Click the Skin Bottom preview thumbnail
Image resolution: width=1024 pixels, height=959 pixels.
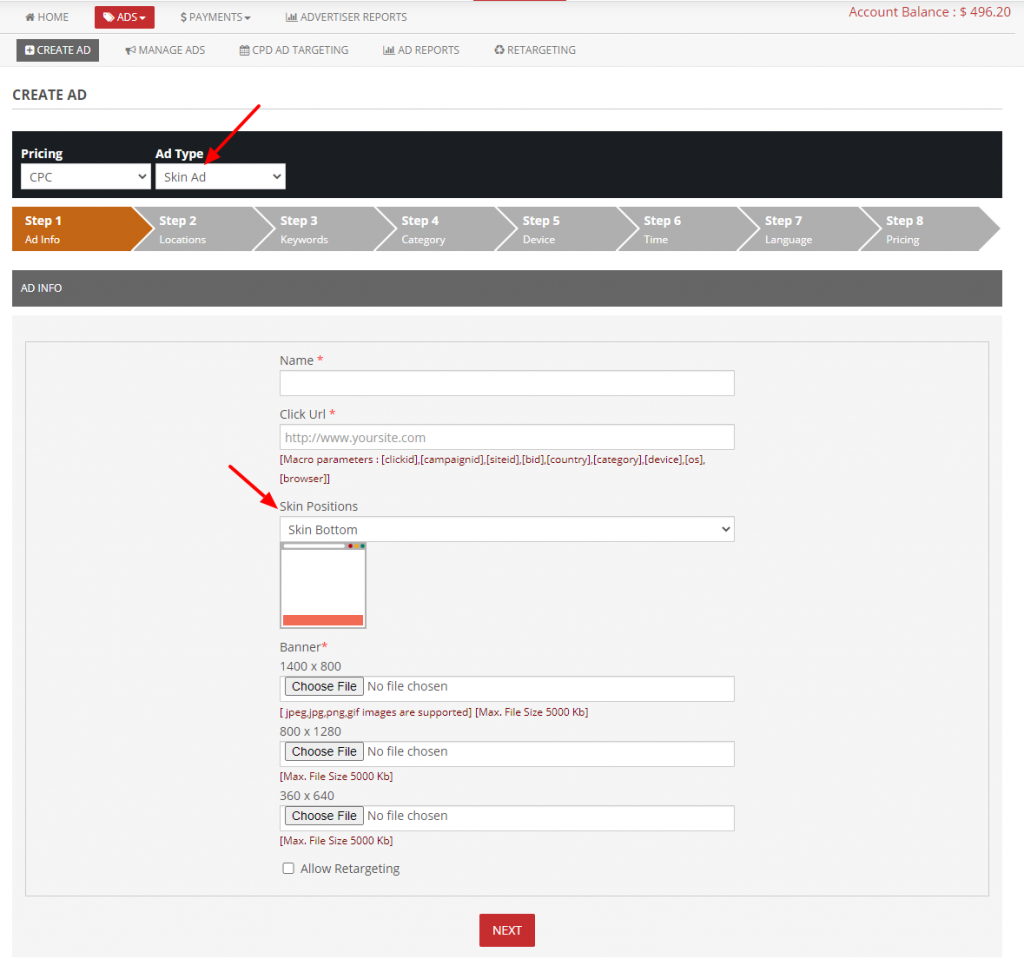point(322,585)
